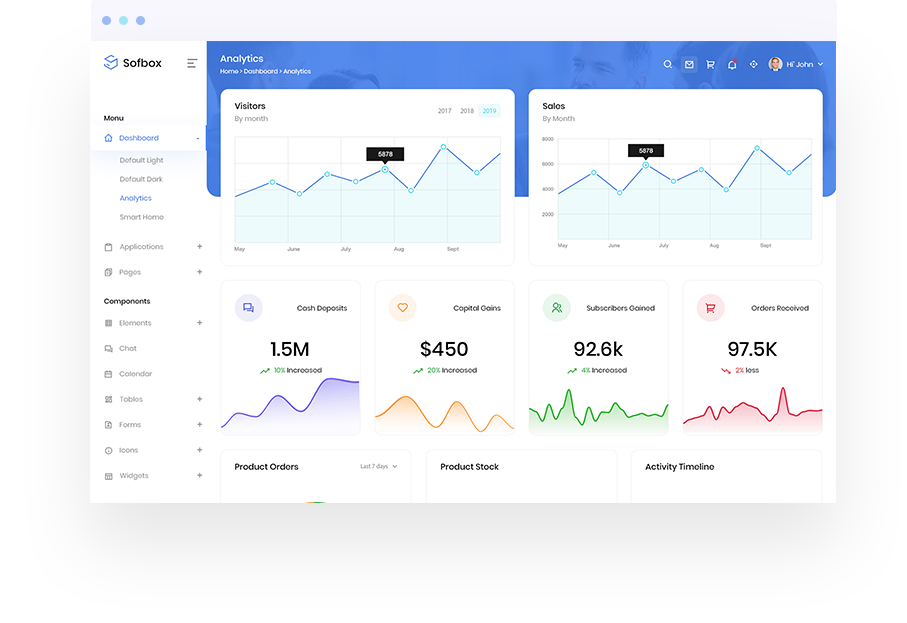Screen dimensions: 907x623
Task: Select Default Dark in sidebar menu
Action: pyautogui.click(x=141, y=179)
